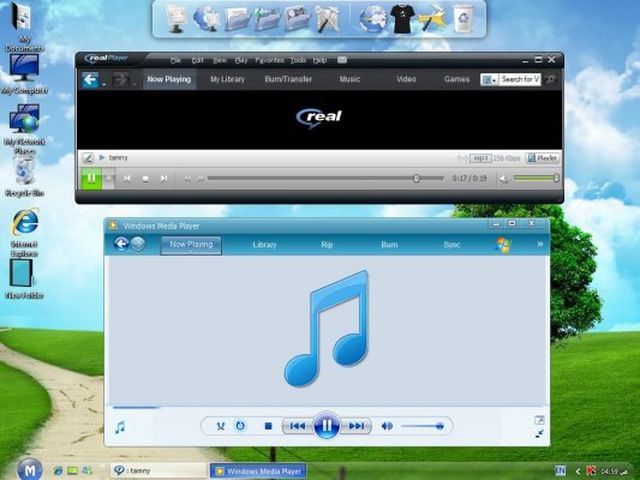Open the Play menu in RealPlayer
640x480 pixels.
[241, 60]
